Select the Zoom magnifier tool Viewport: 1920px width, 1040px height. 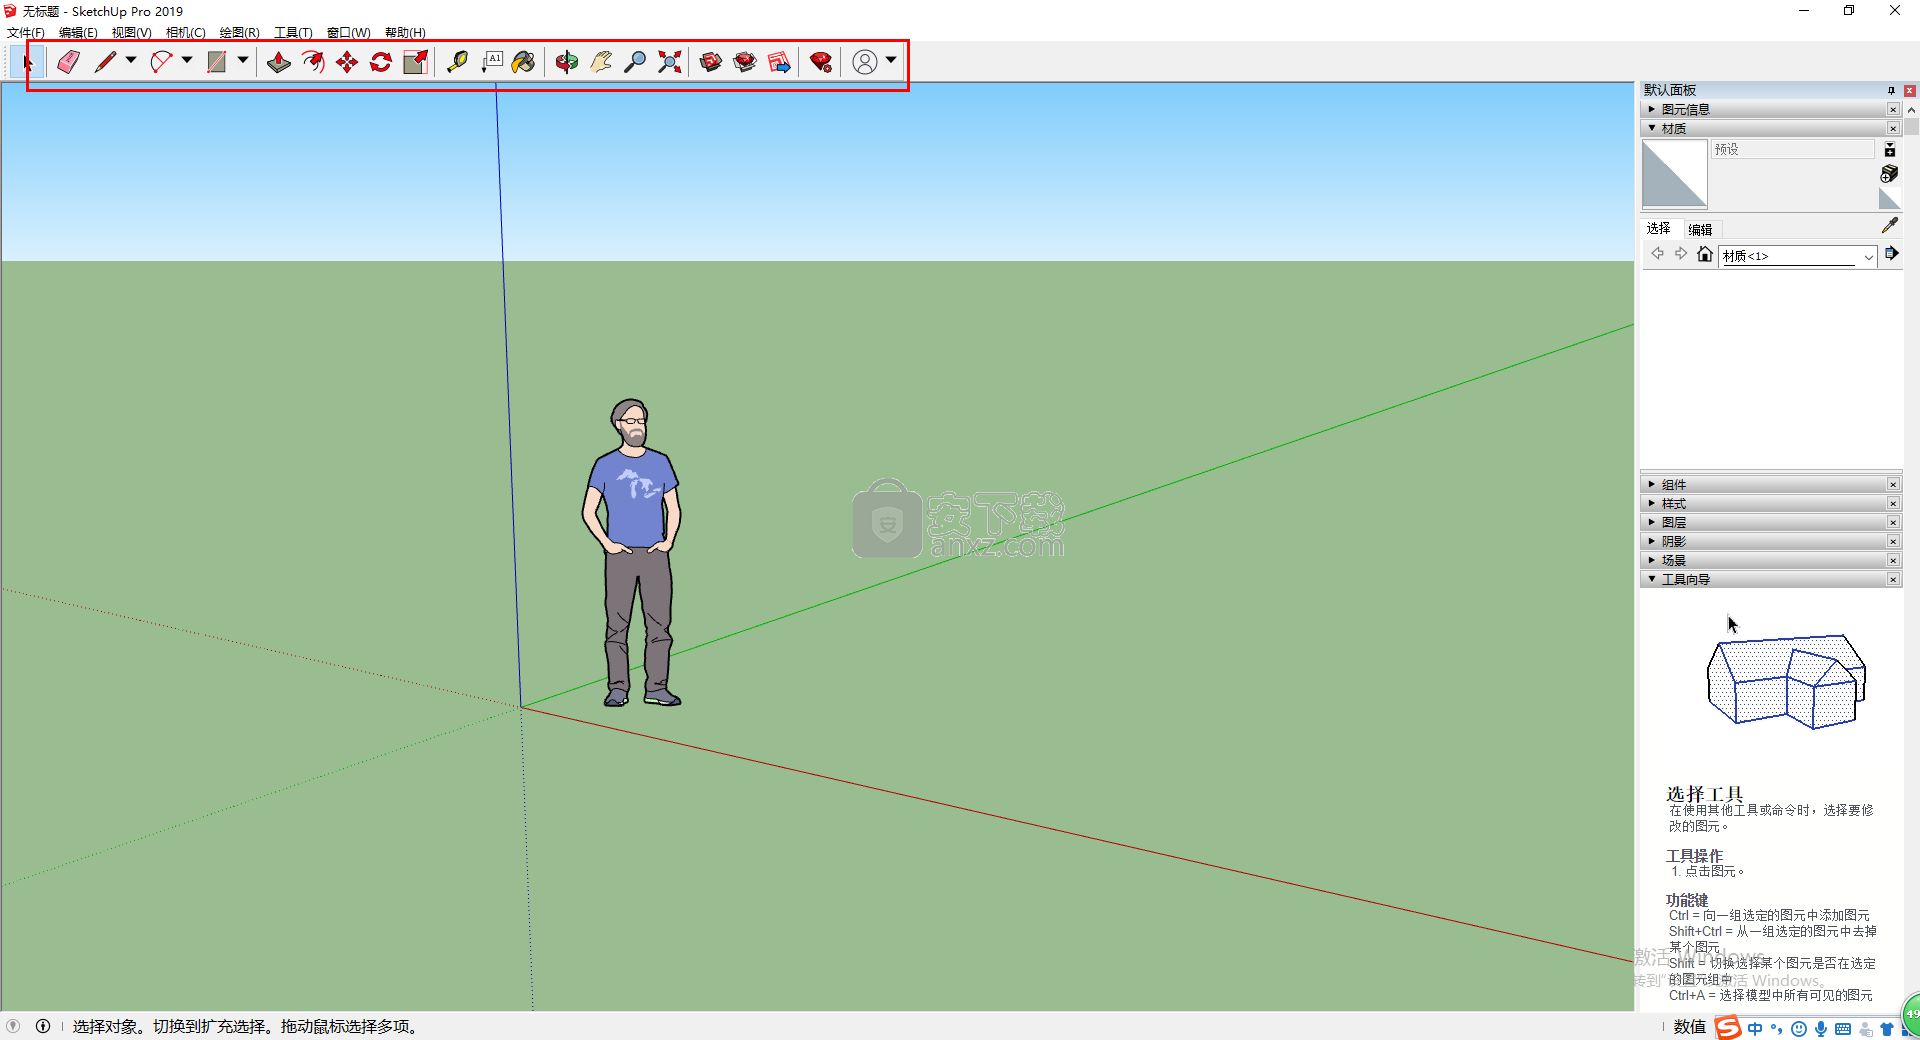pos(635,62)
